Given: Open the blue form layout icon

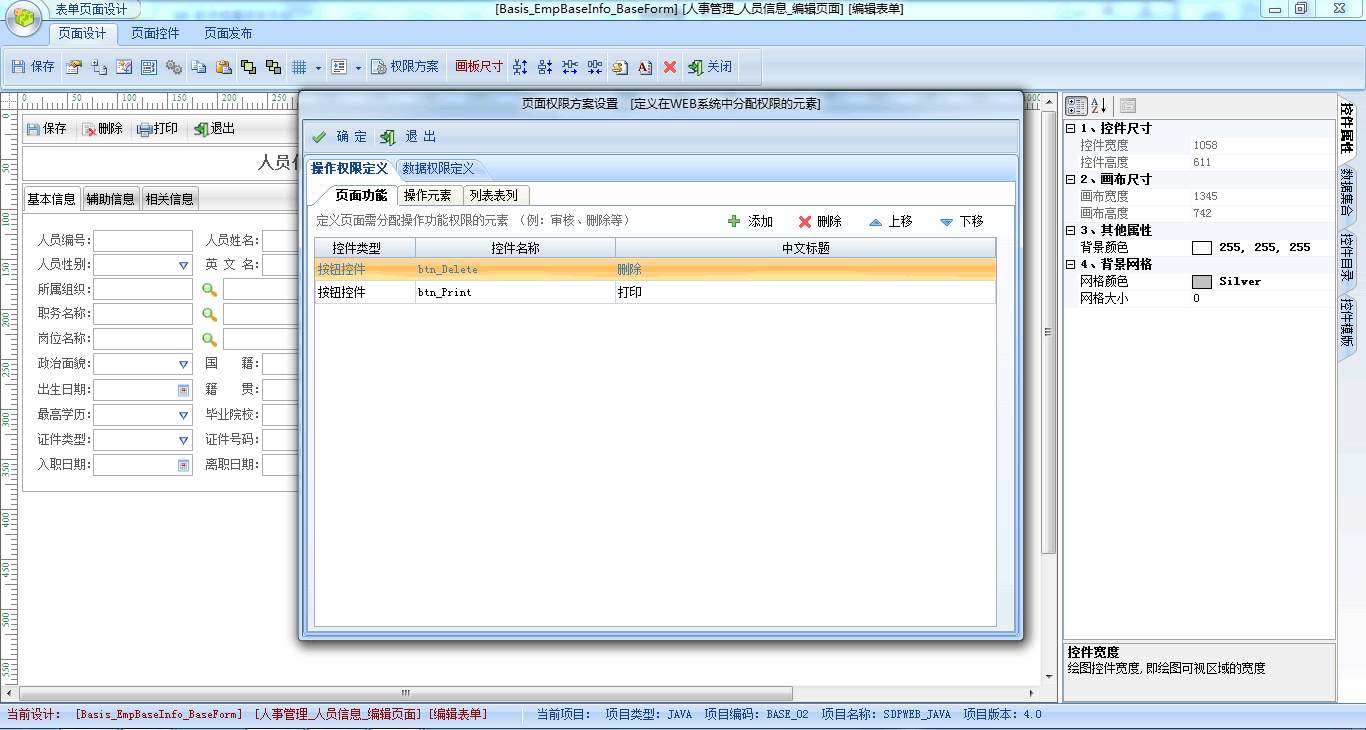Looking at the screenshot, I should tap(149, 67).
